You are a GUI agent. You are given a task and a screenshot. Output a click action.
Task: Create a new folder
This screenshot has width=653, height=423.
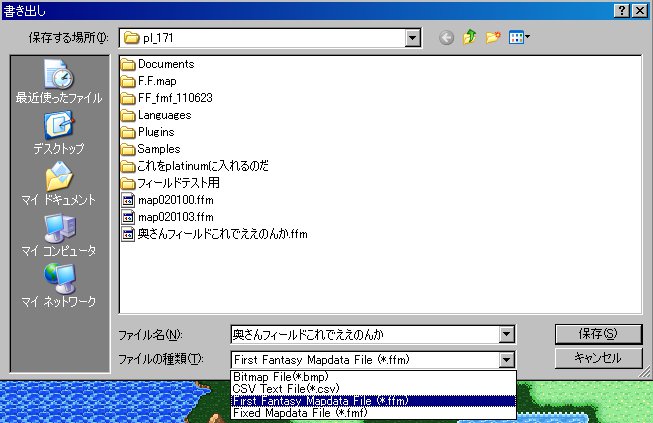pyautogui.click(x=493, y=37)
